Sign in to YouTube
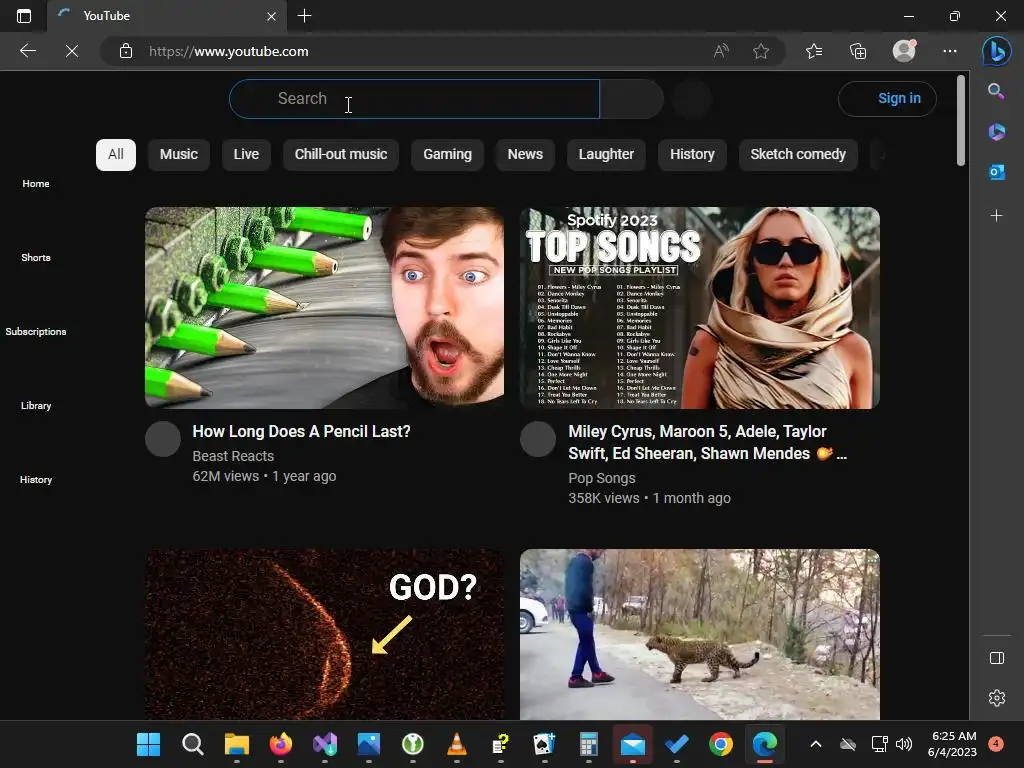Viewport: 1024px width, 768px height. tap(888, 99)
